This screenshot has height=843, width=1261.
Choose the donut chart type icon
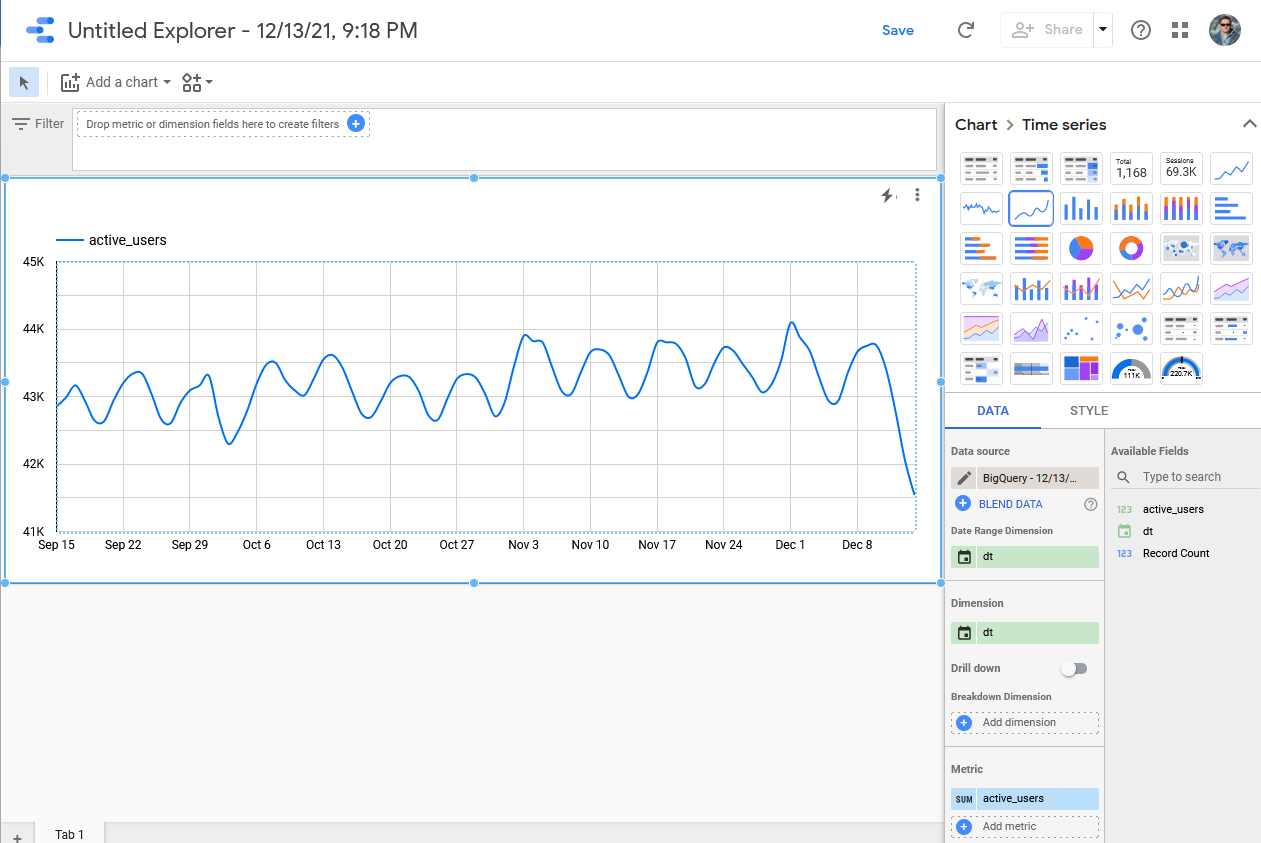pos(1131,248)
